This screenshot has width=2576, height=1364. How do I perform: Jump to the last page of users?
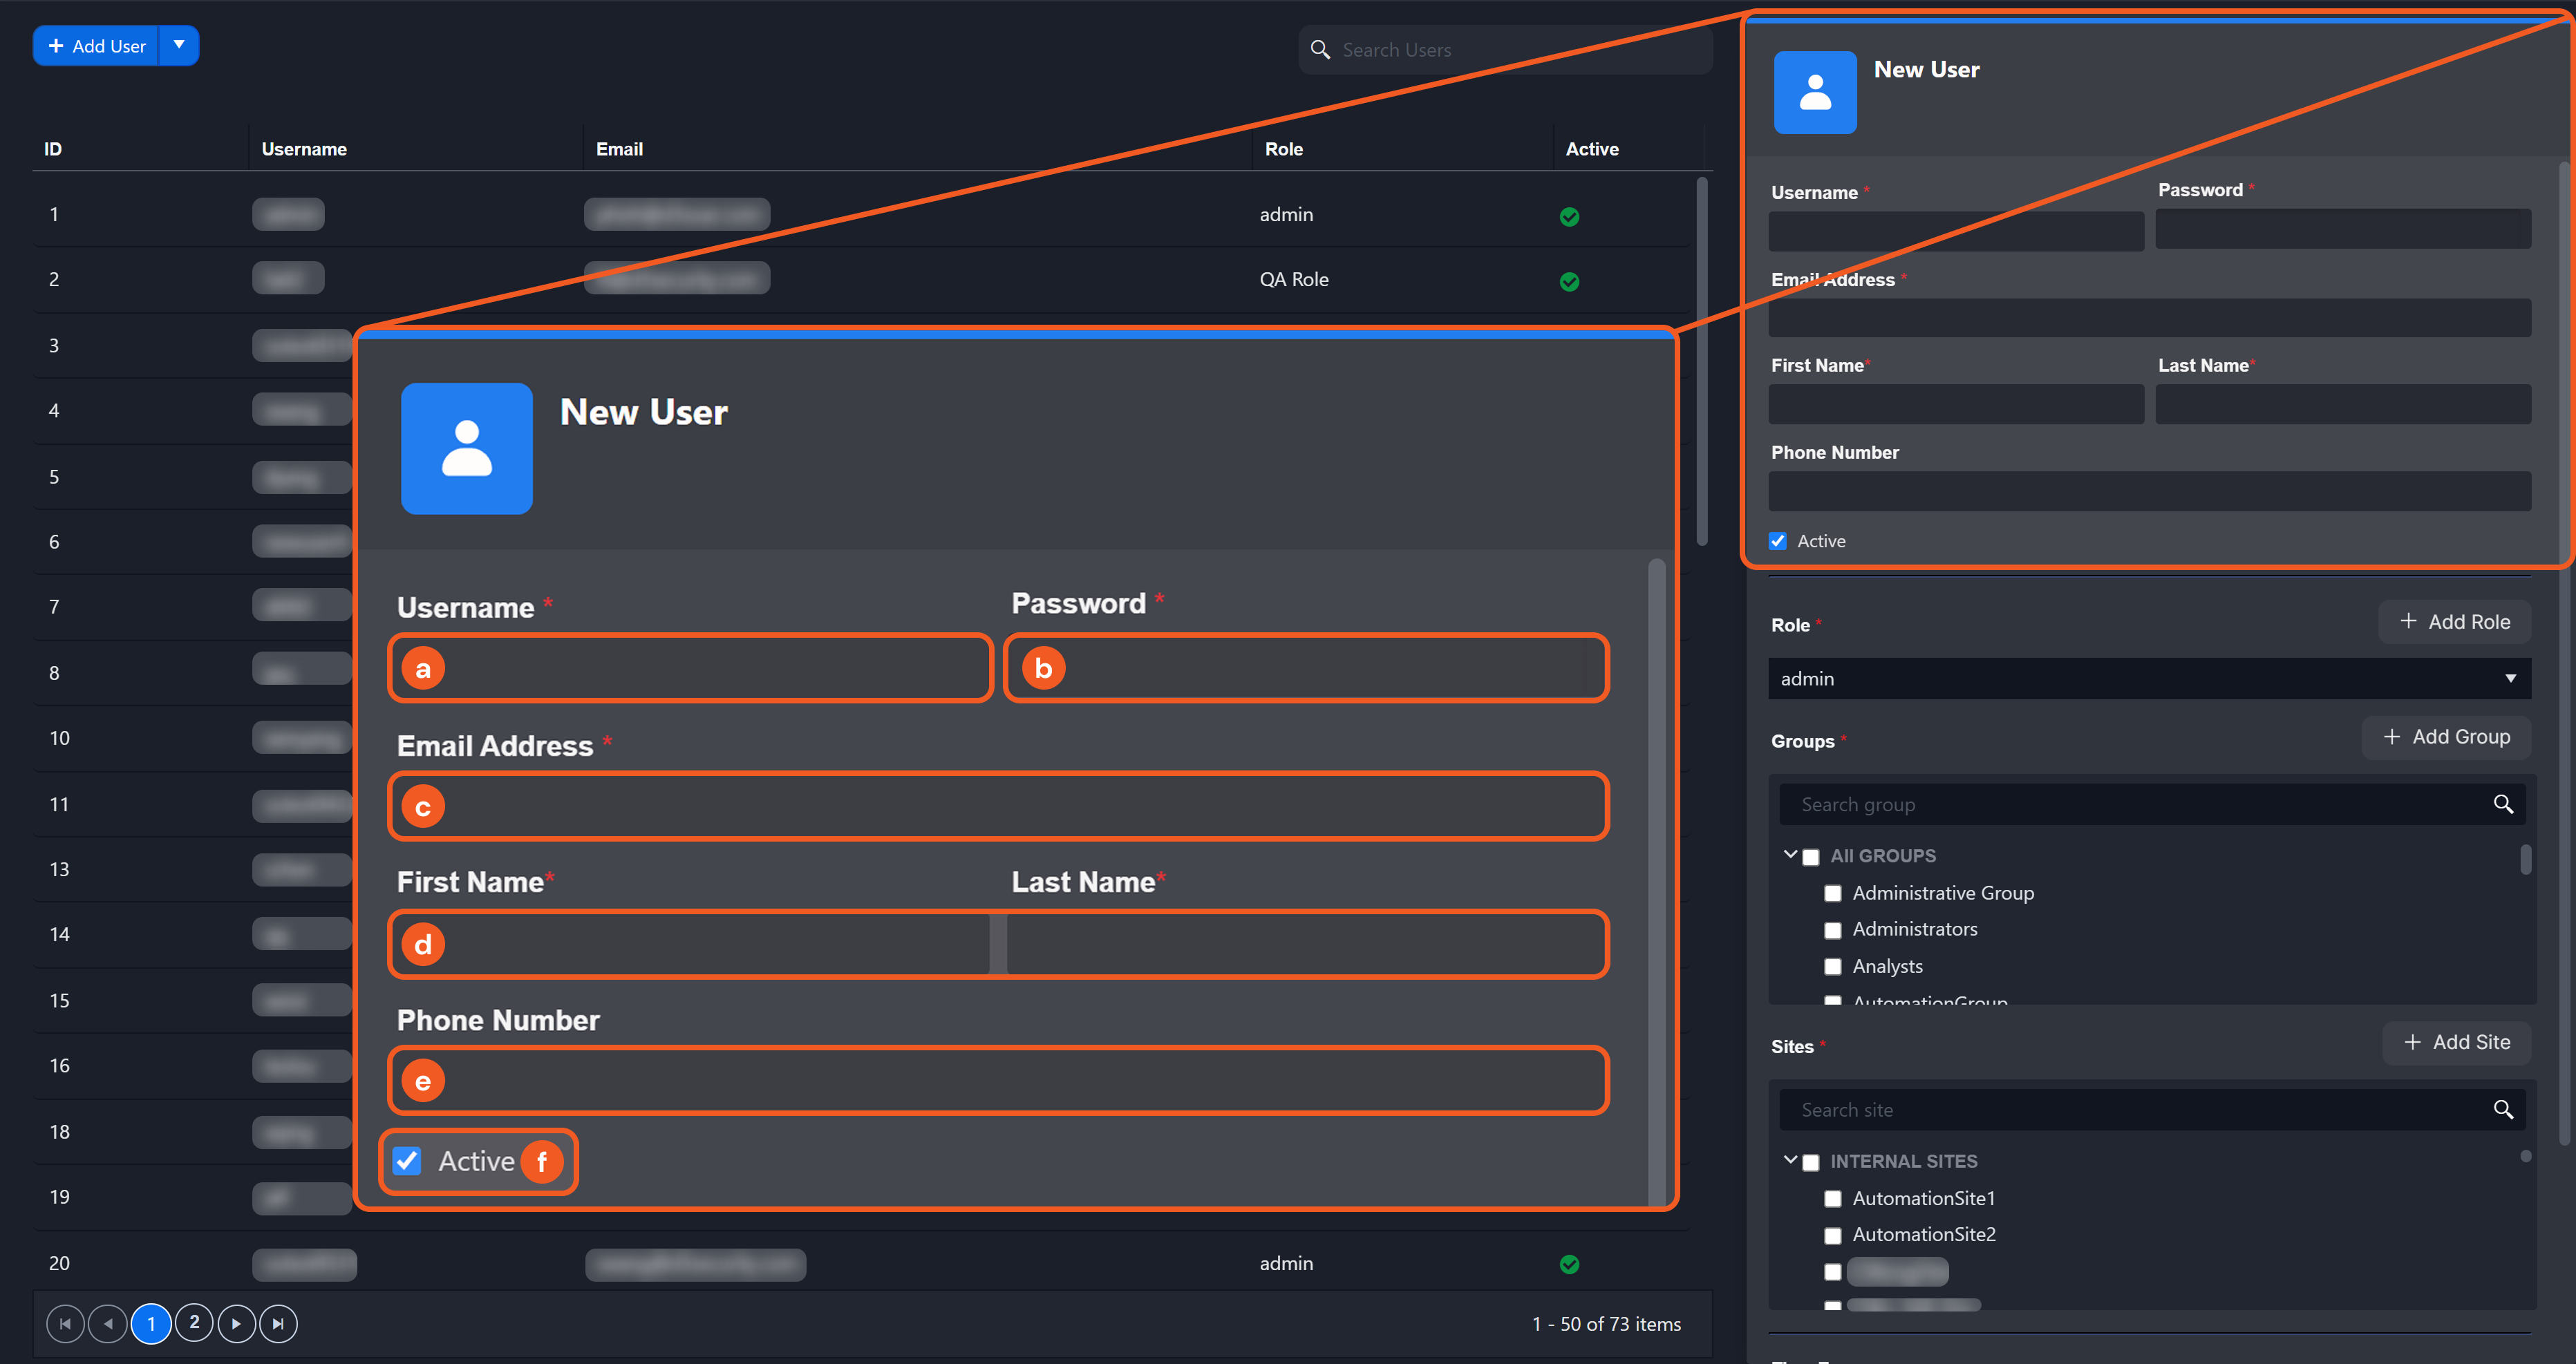pos(278,1323)
